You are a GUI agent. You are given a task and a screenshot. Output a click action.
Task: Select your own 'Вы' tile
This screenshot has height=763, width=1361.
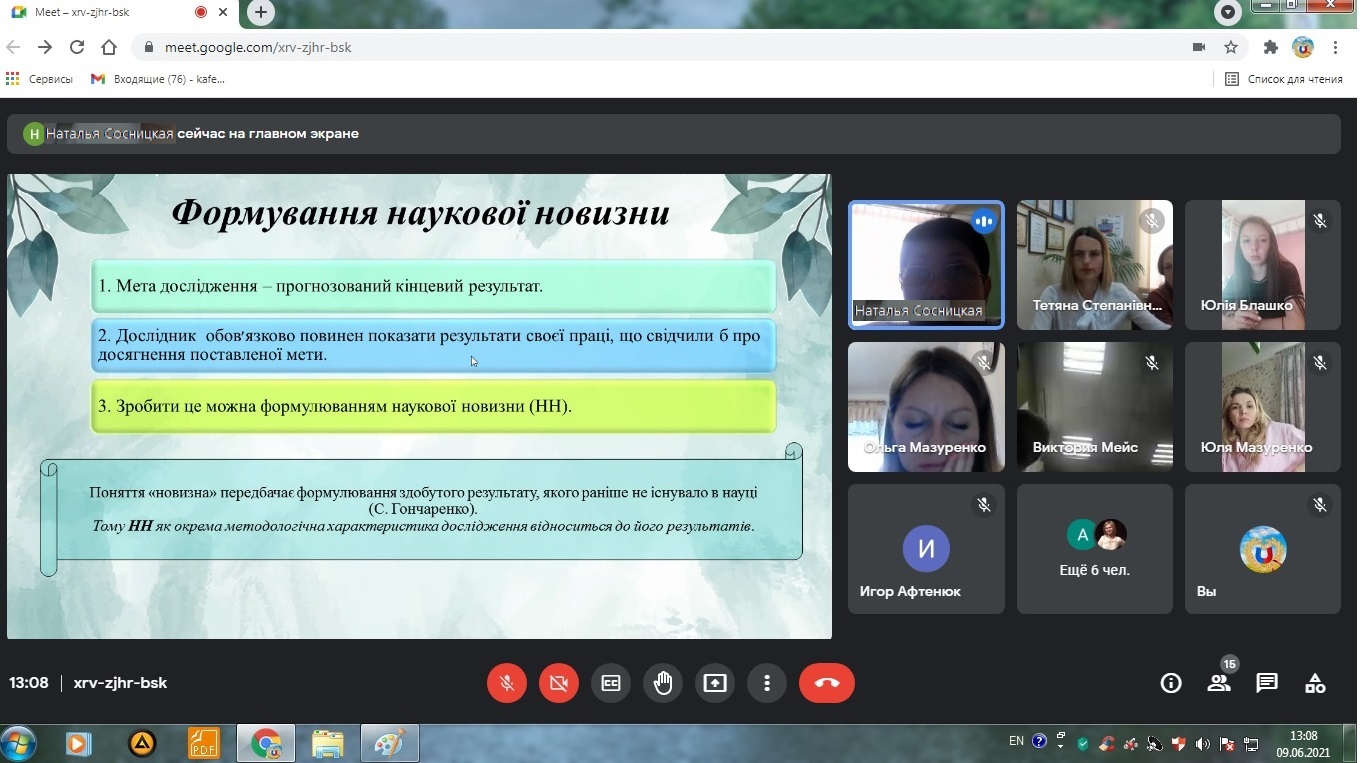click(1263, 549)
